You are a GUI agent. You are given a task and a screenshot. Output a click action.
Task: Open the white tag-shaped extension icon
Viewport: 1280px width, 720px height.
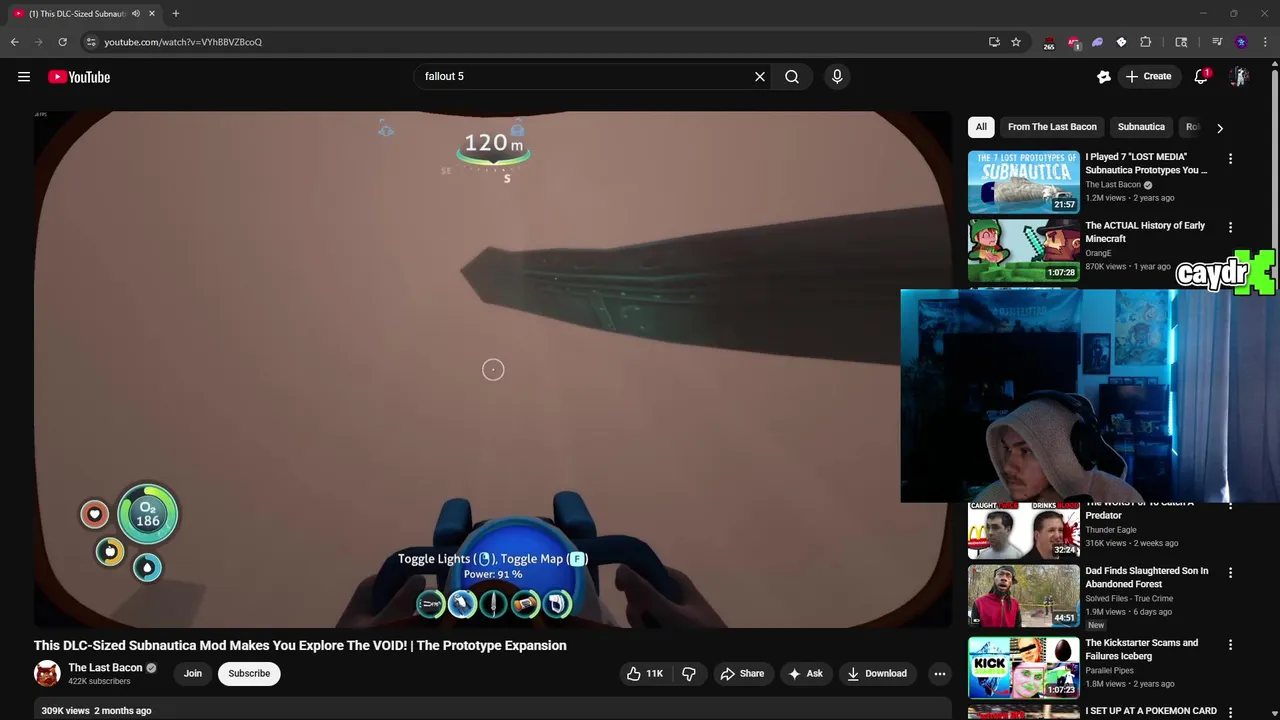click(x=1121, y=42)
